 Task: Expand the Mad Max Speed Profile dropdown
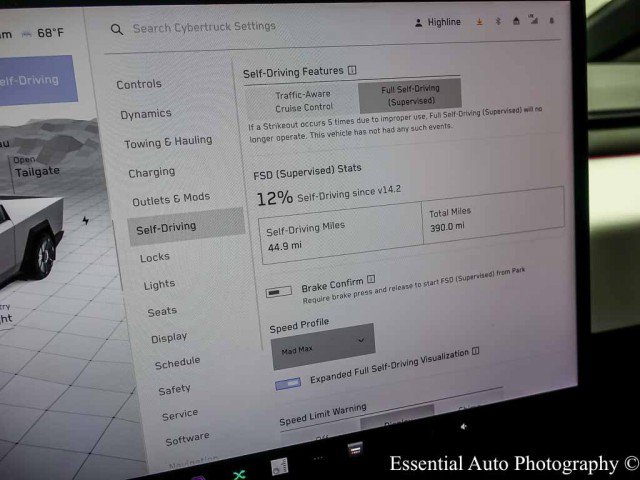[322, 347]
